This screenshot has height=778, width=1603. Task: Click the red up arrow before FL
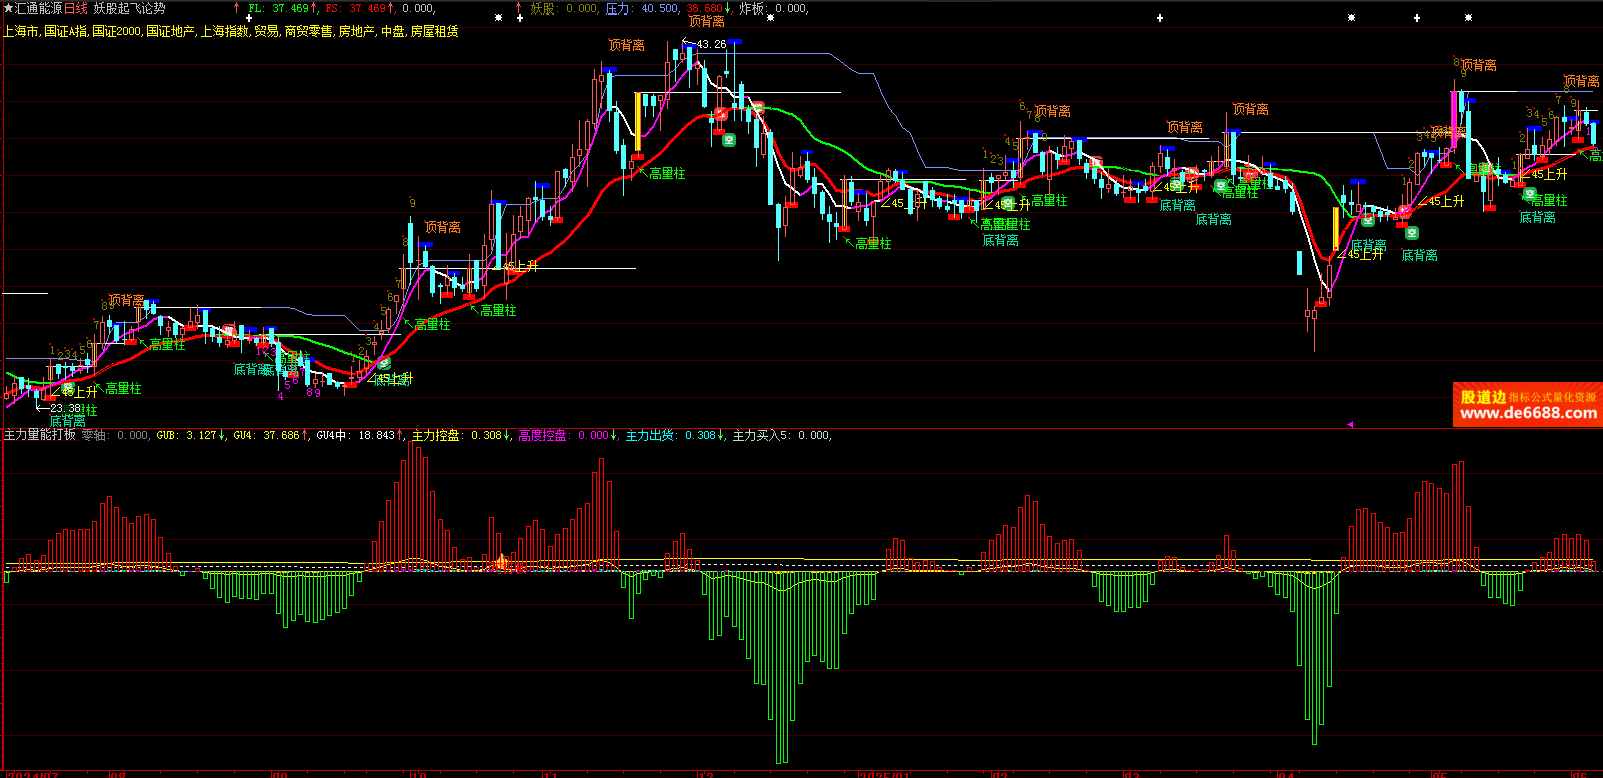[x=237, y=8]
